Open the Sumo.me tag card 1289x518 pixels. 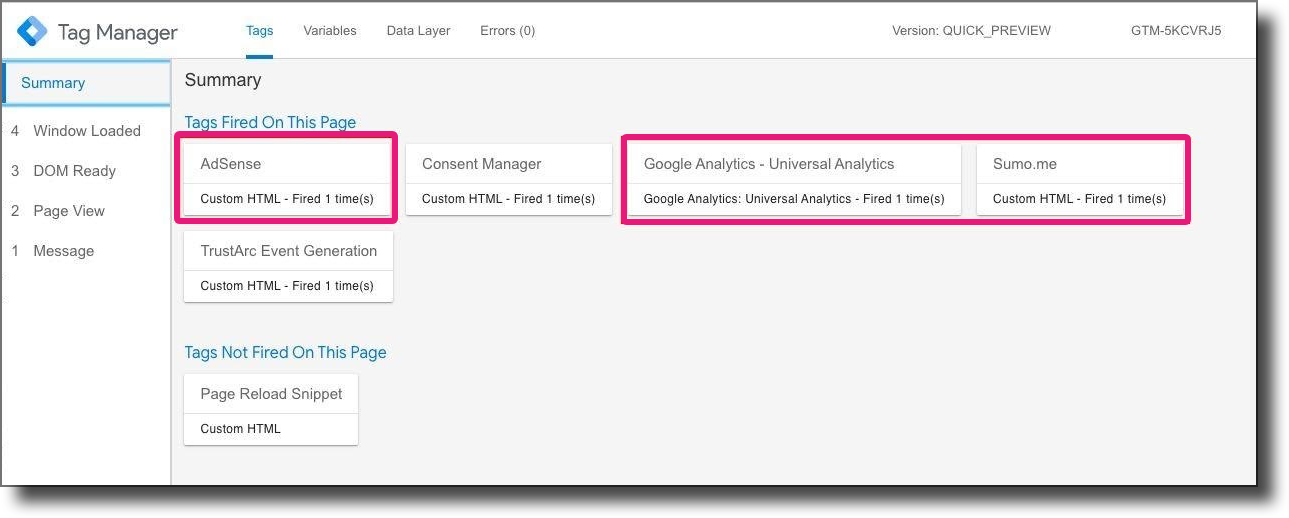1080,179
